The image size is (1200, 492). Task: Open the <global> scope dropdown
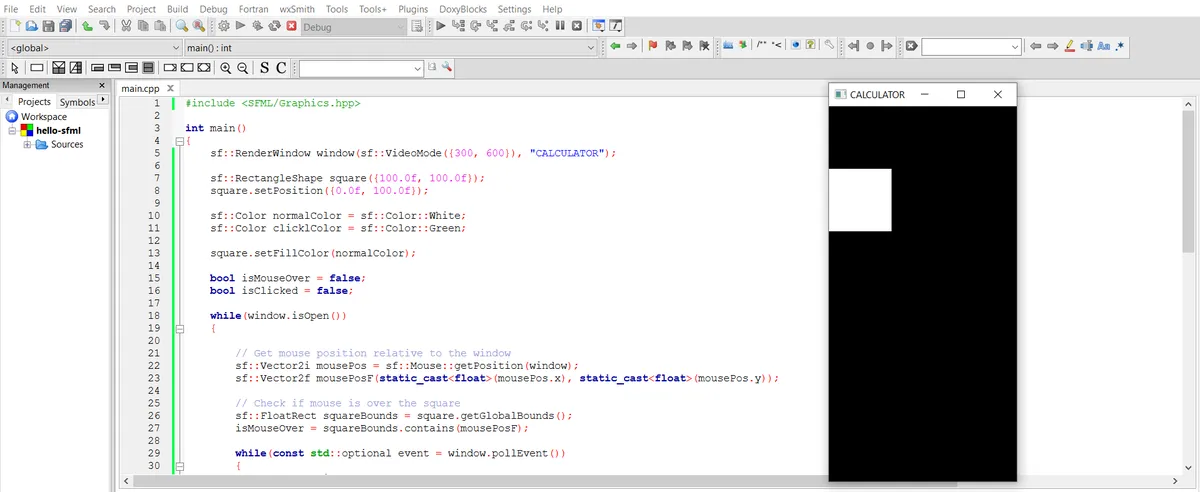[x=95, y=47]
